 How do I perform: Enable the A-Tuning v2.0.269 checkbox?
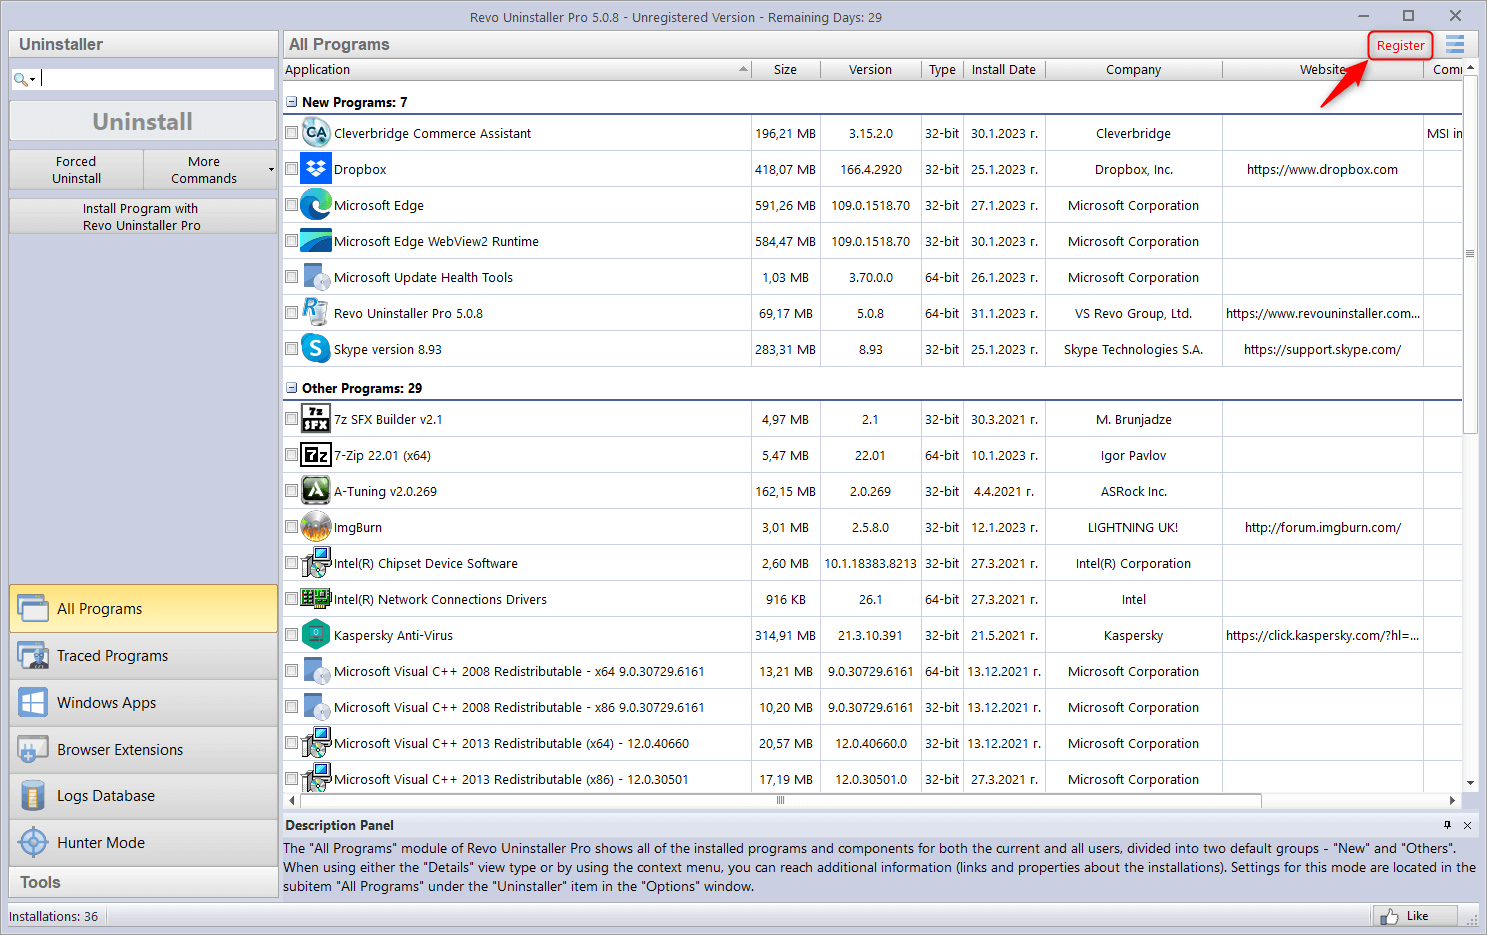coord(292,491)
